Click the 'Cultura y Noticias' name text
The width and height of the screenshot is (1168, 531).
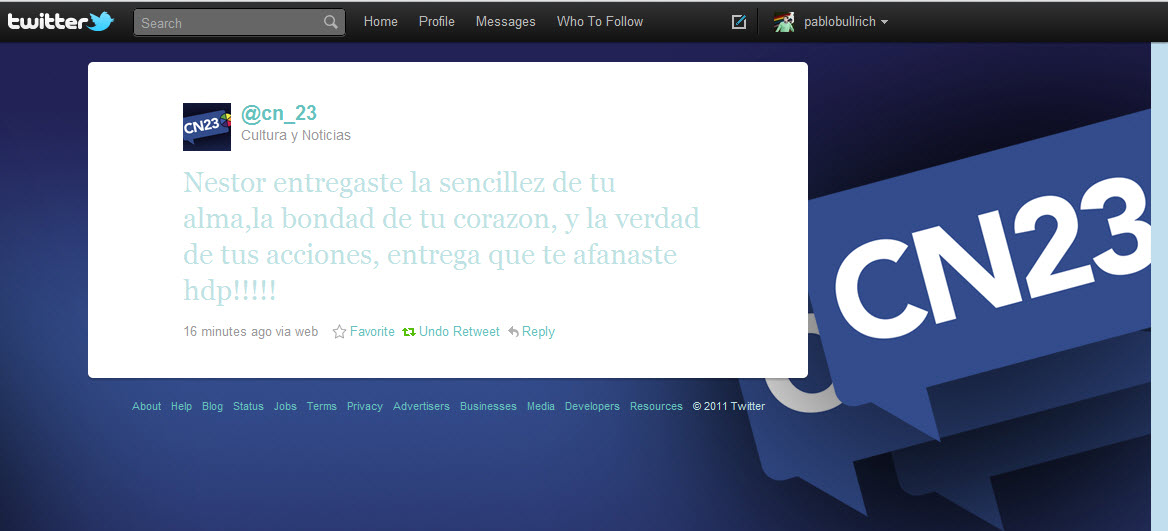tap(296, 136)
